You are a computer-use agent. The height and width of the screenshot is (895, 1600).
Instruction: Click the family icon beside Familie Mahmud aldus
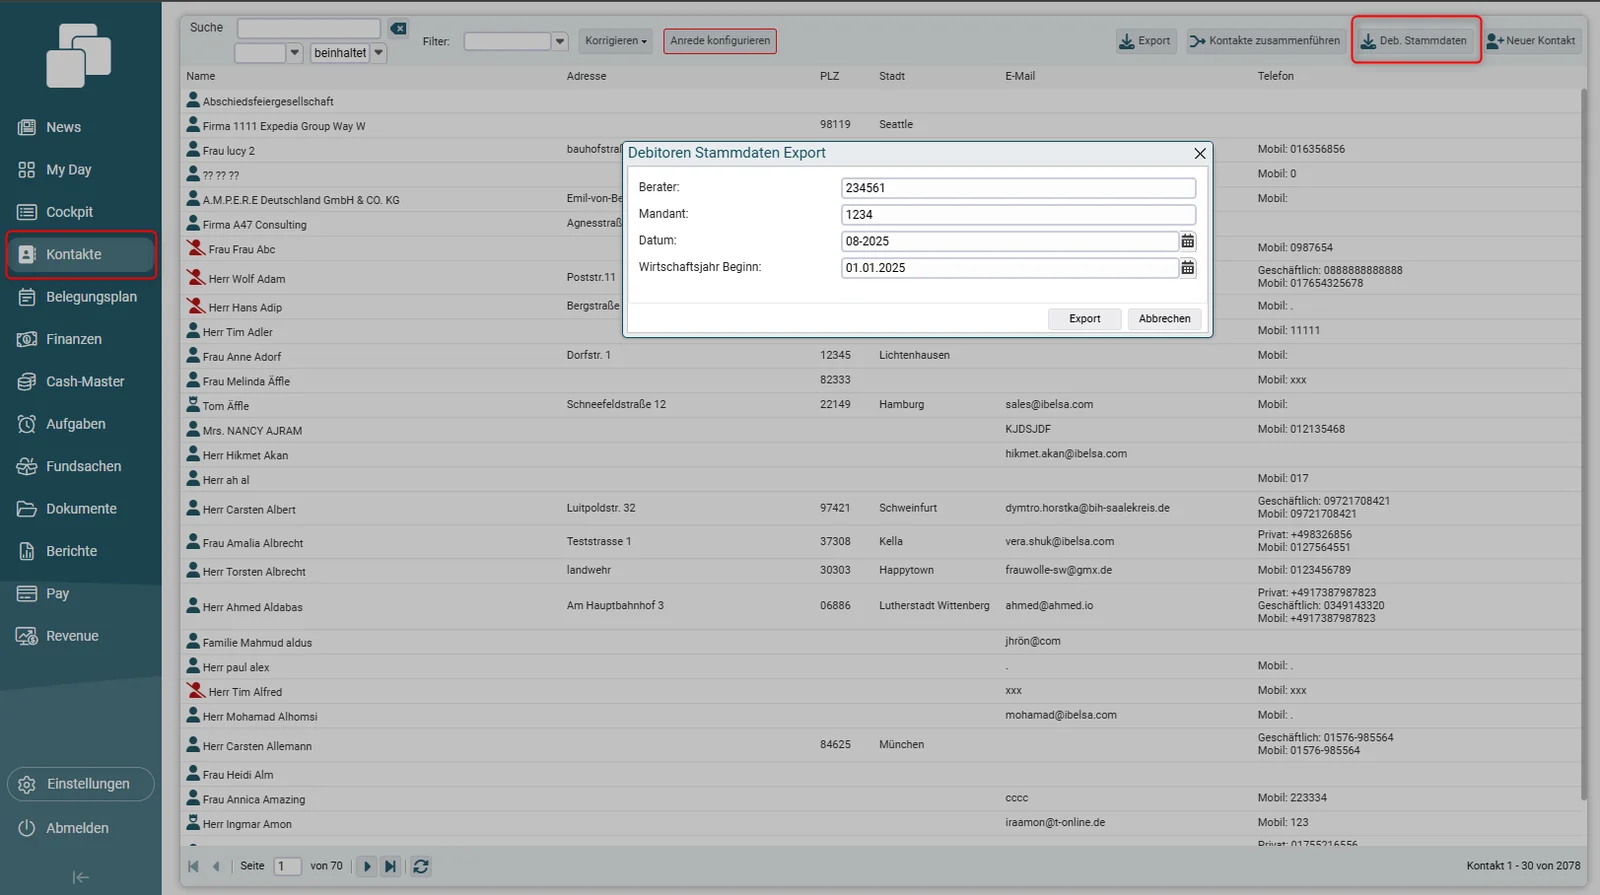[x=194, y=641]
